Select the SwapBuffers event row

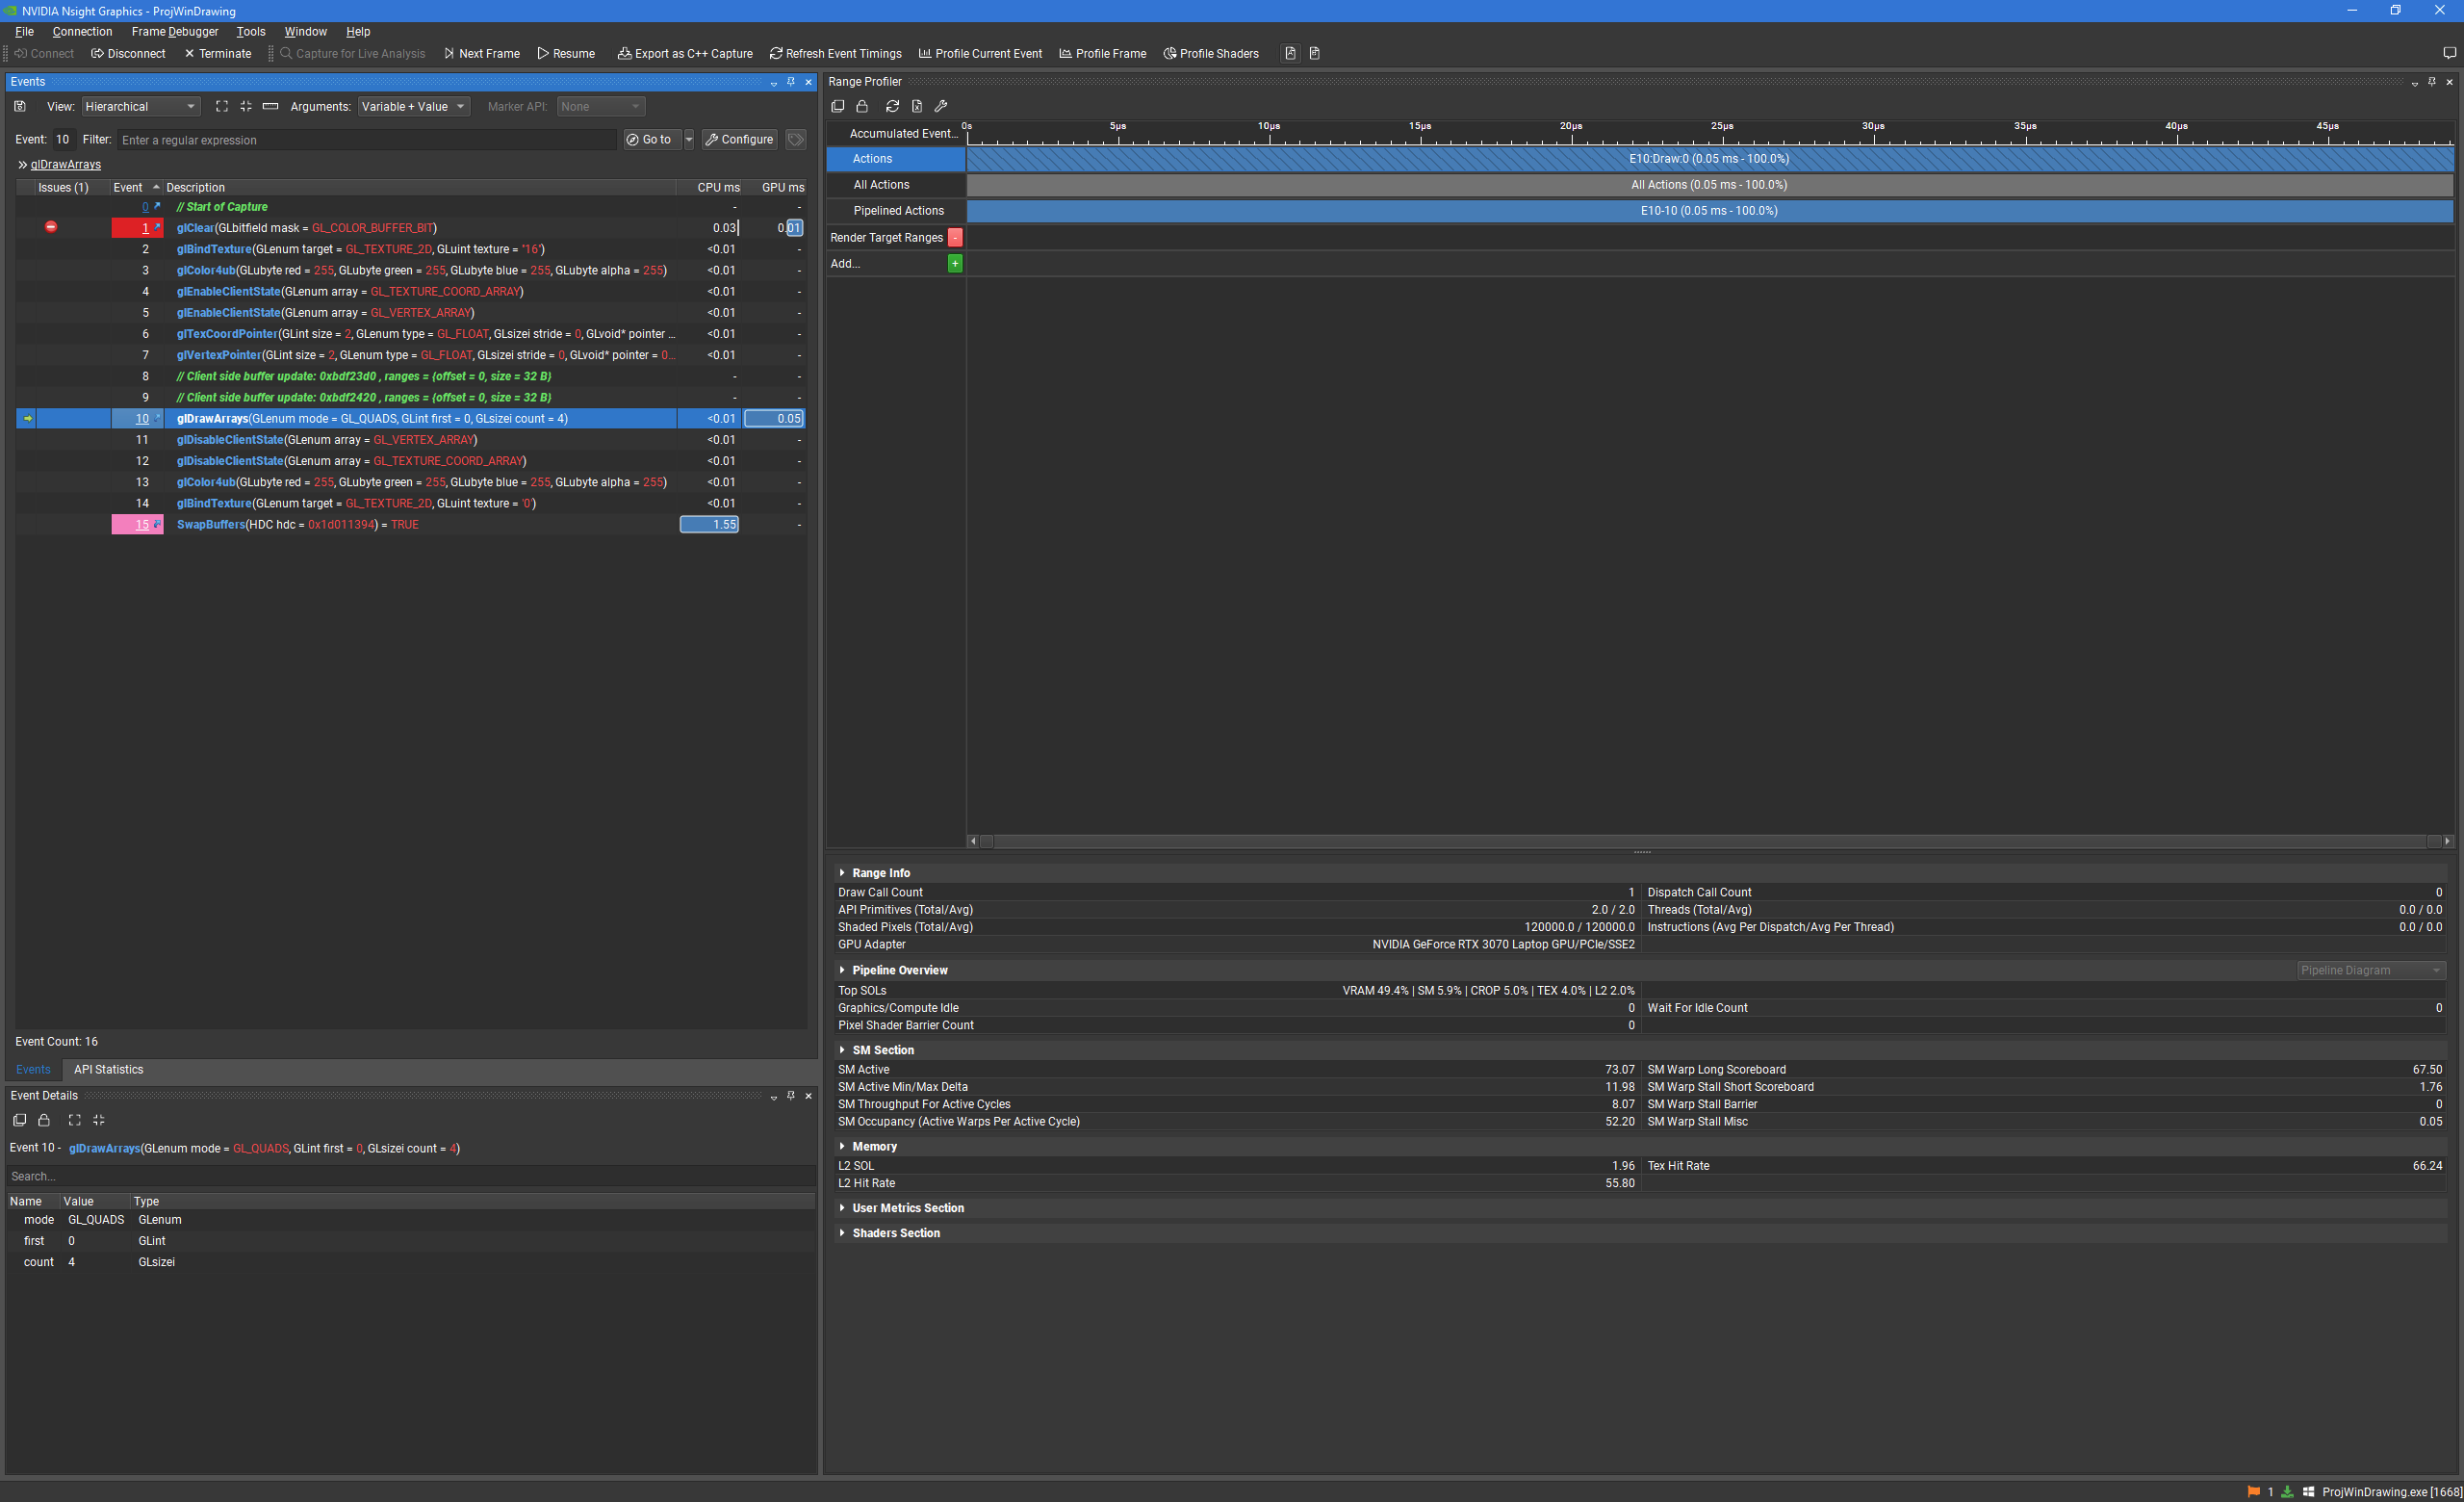click(x=410, y=524)
